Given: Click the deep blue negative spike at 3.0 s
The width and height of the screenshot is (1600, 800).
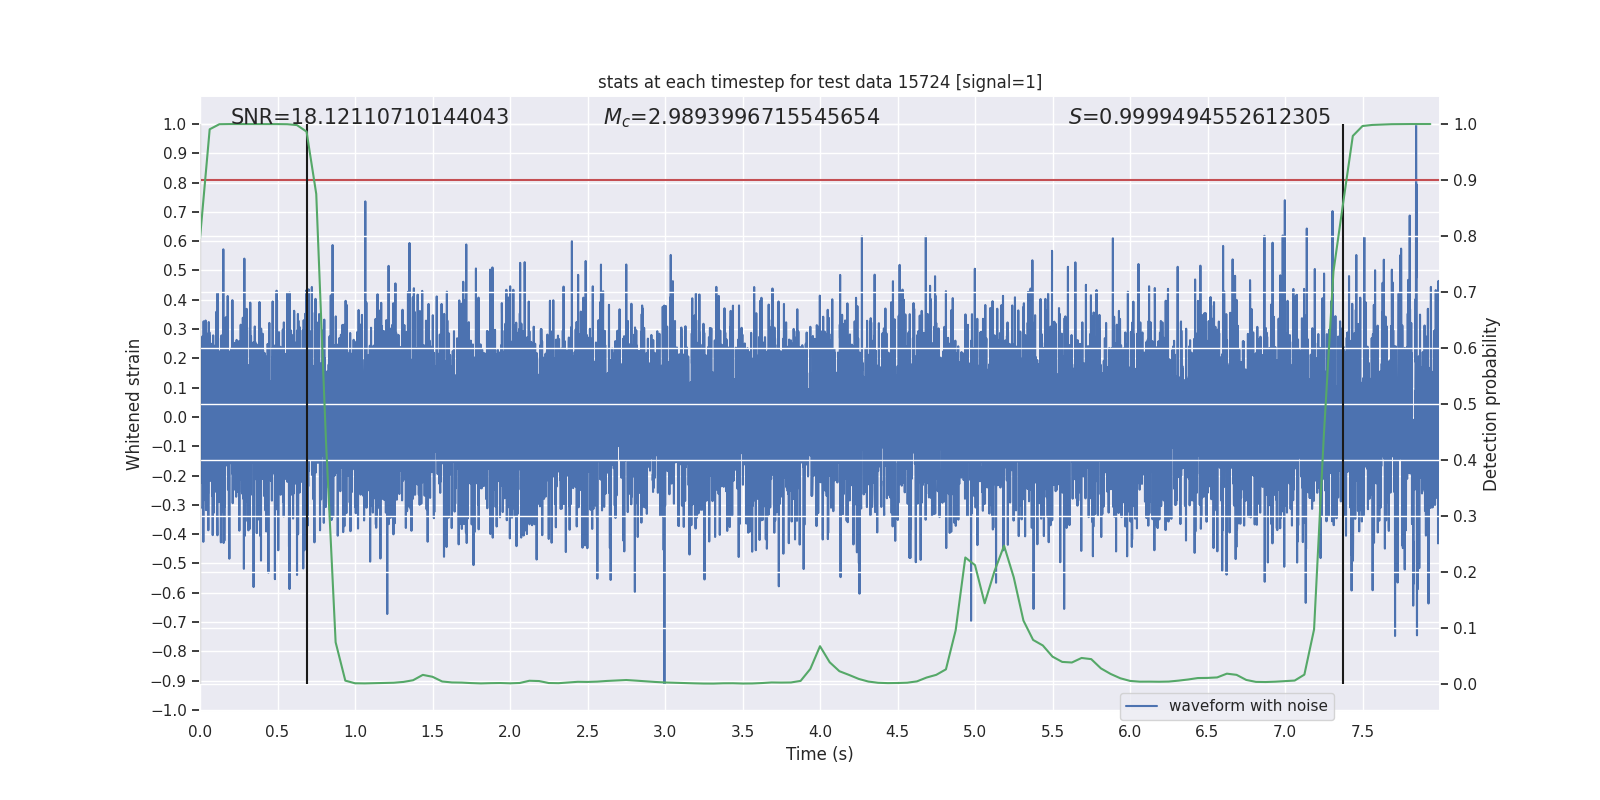Looking at the screenshot, I should (664, 650).
